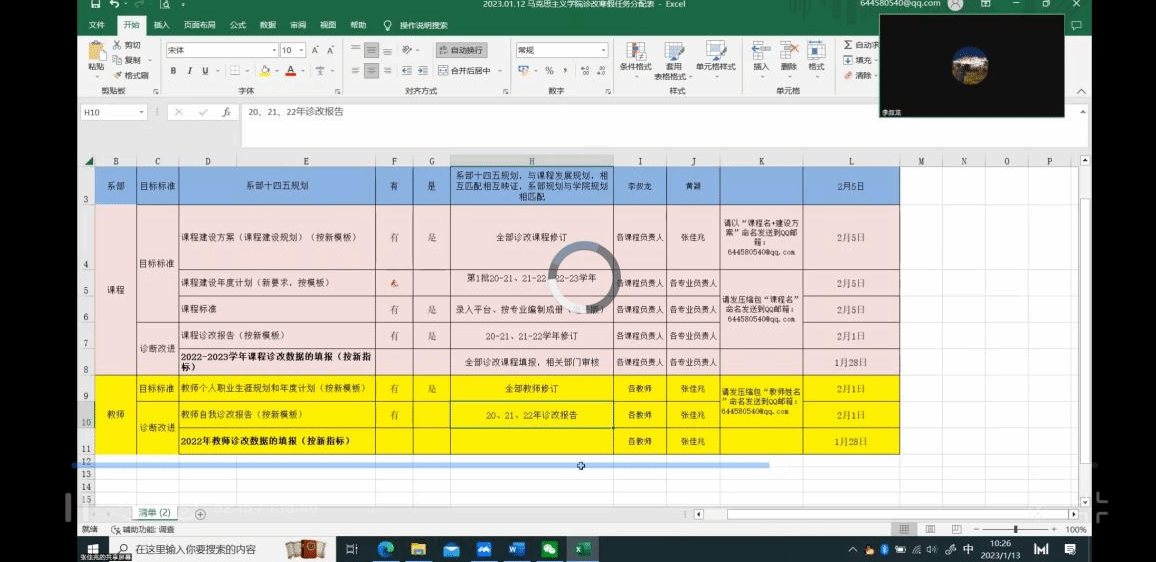Click the Delete cells (删除) icon

coord(789,51)
